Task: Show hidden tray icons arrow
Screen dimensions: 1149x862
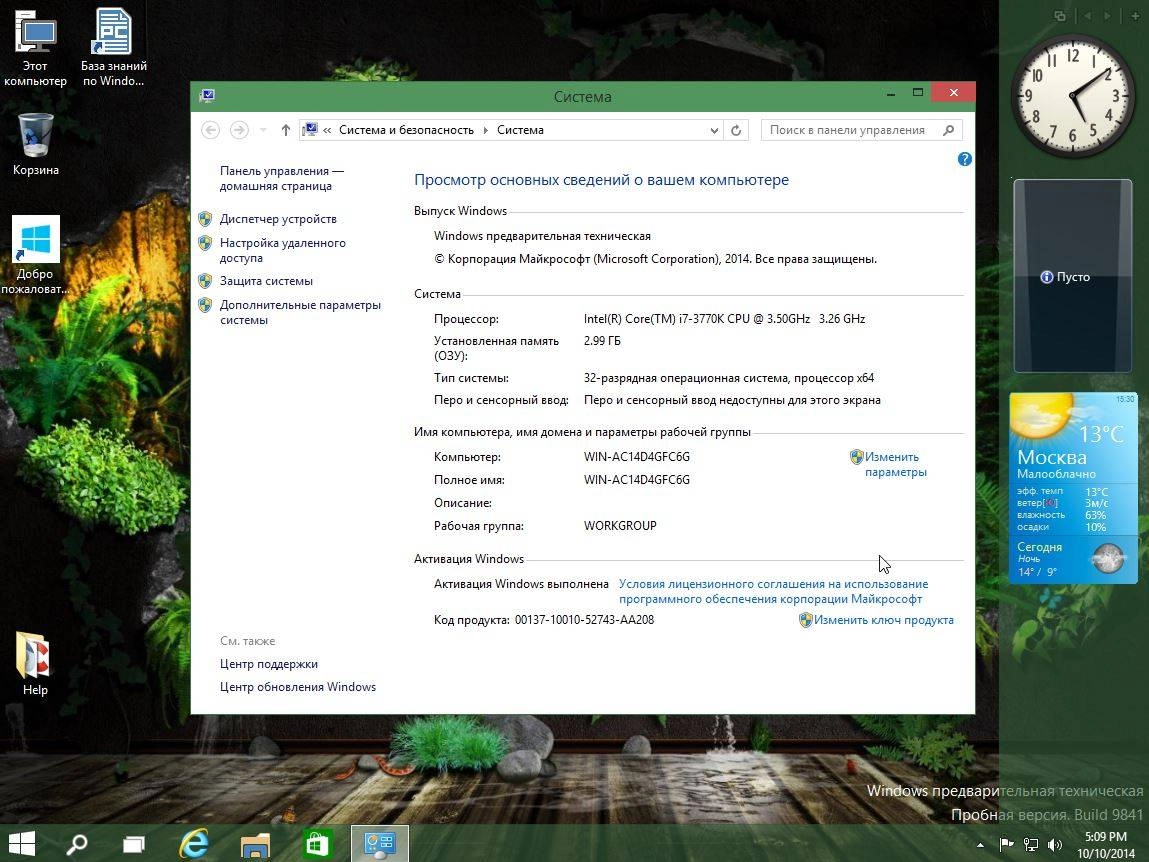Action: [x=980, y=845]
